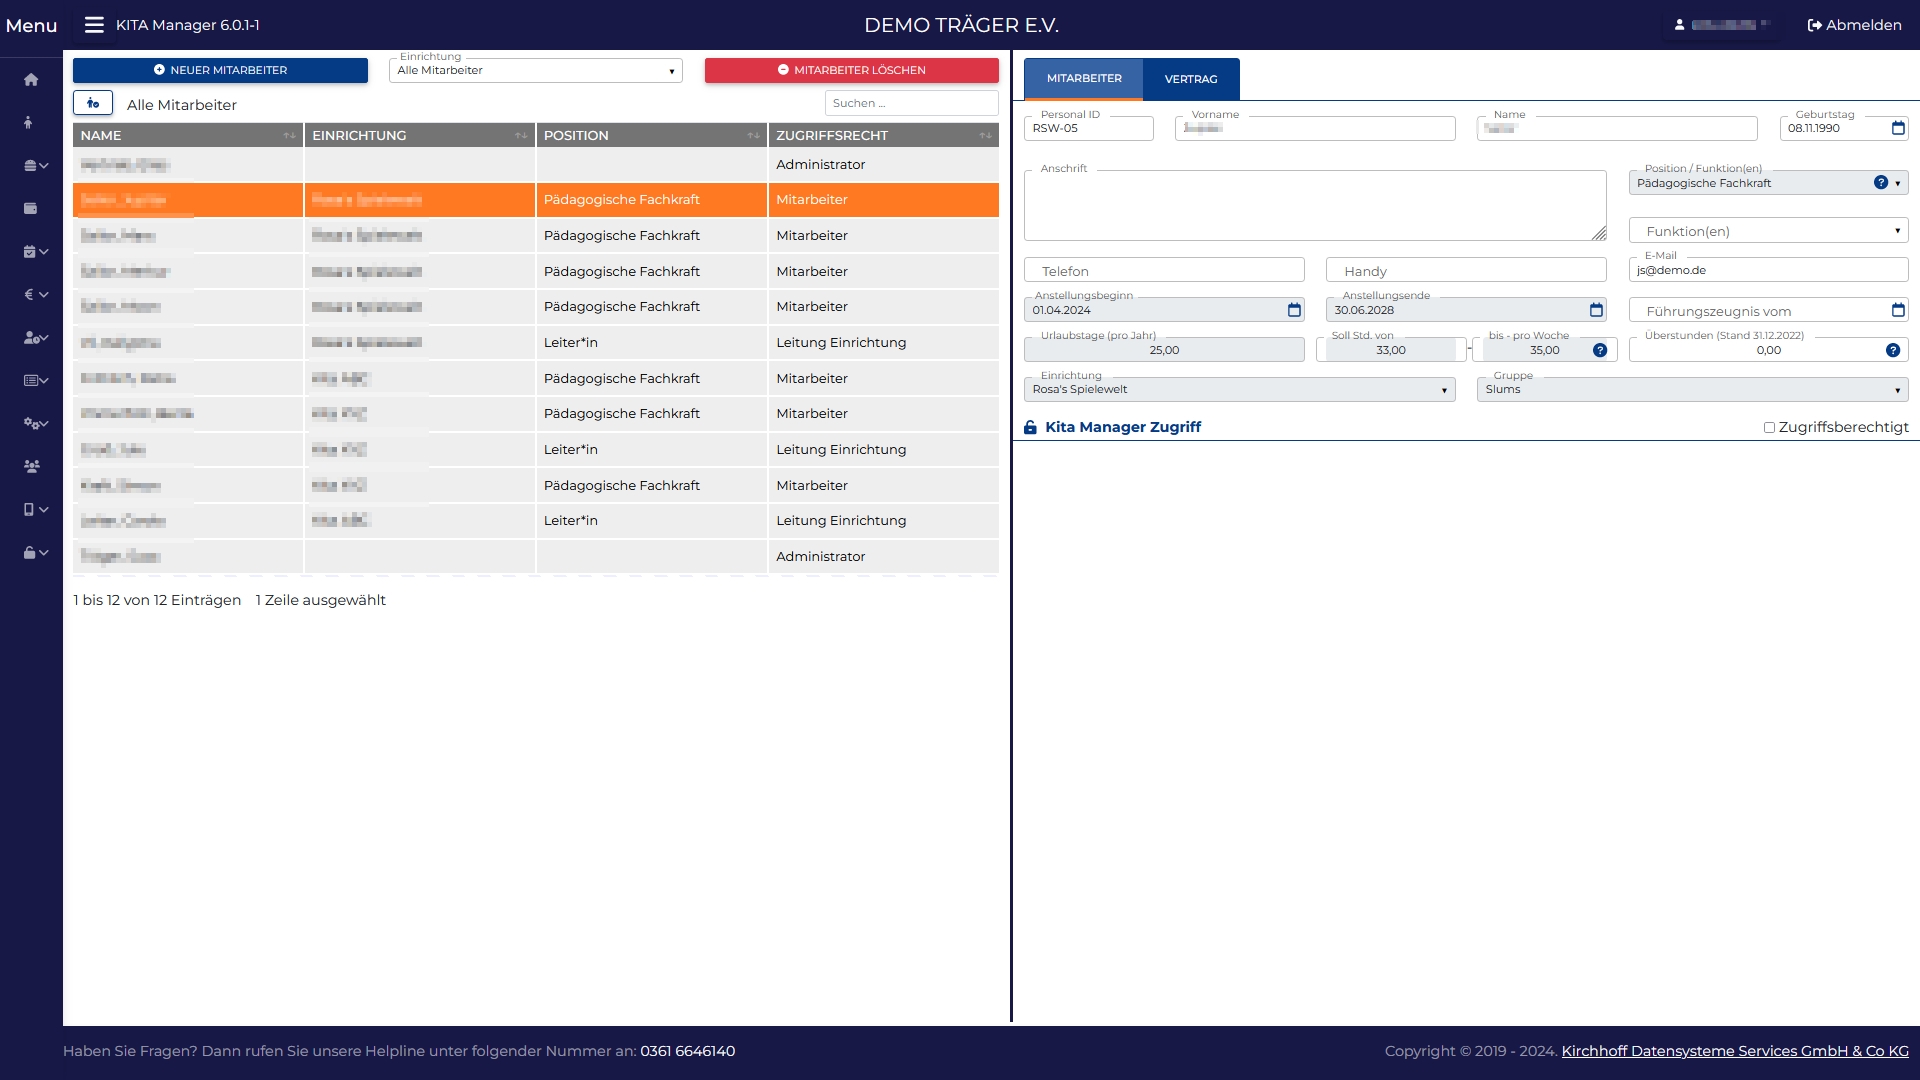Sort table by the Position column
This screenshot has width=1920, height=1080.
tap(651, 135)
